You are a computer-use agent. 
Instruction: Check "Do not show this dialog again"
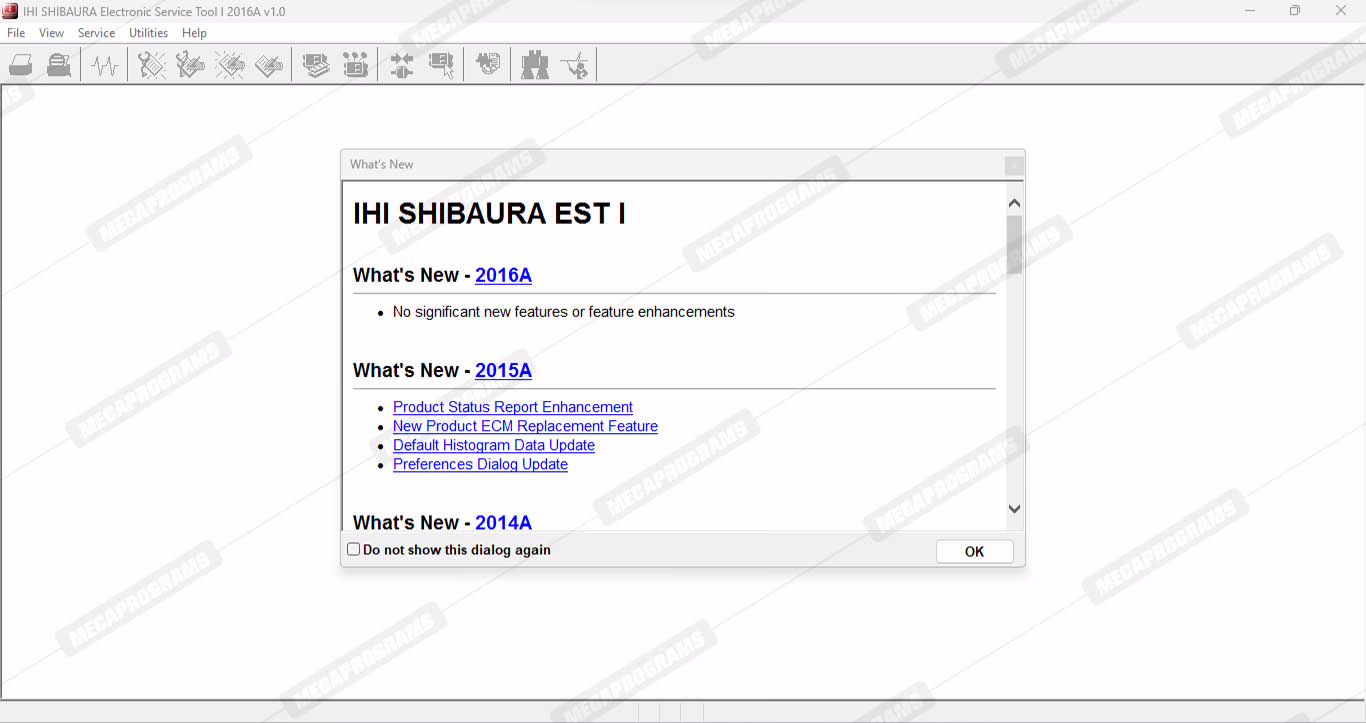354,549
